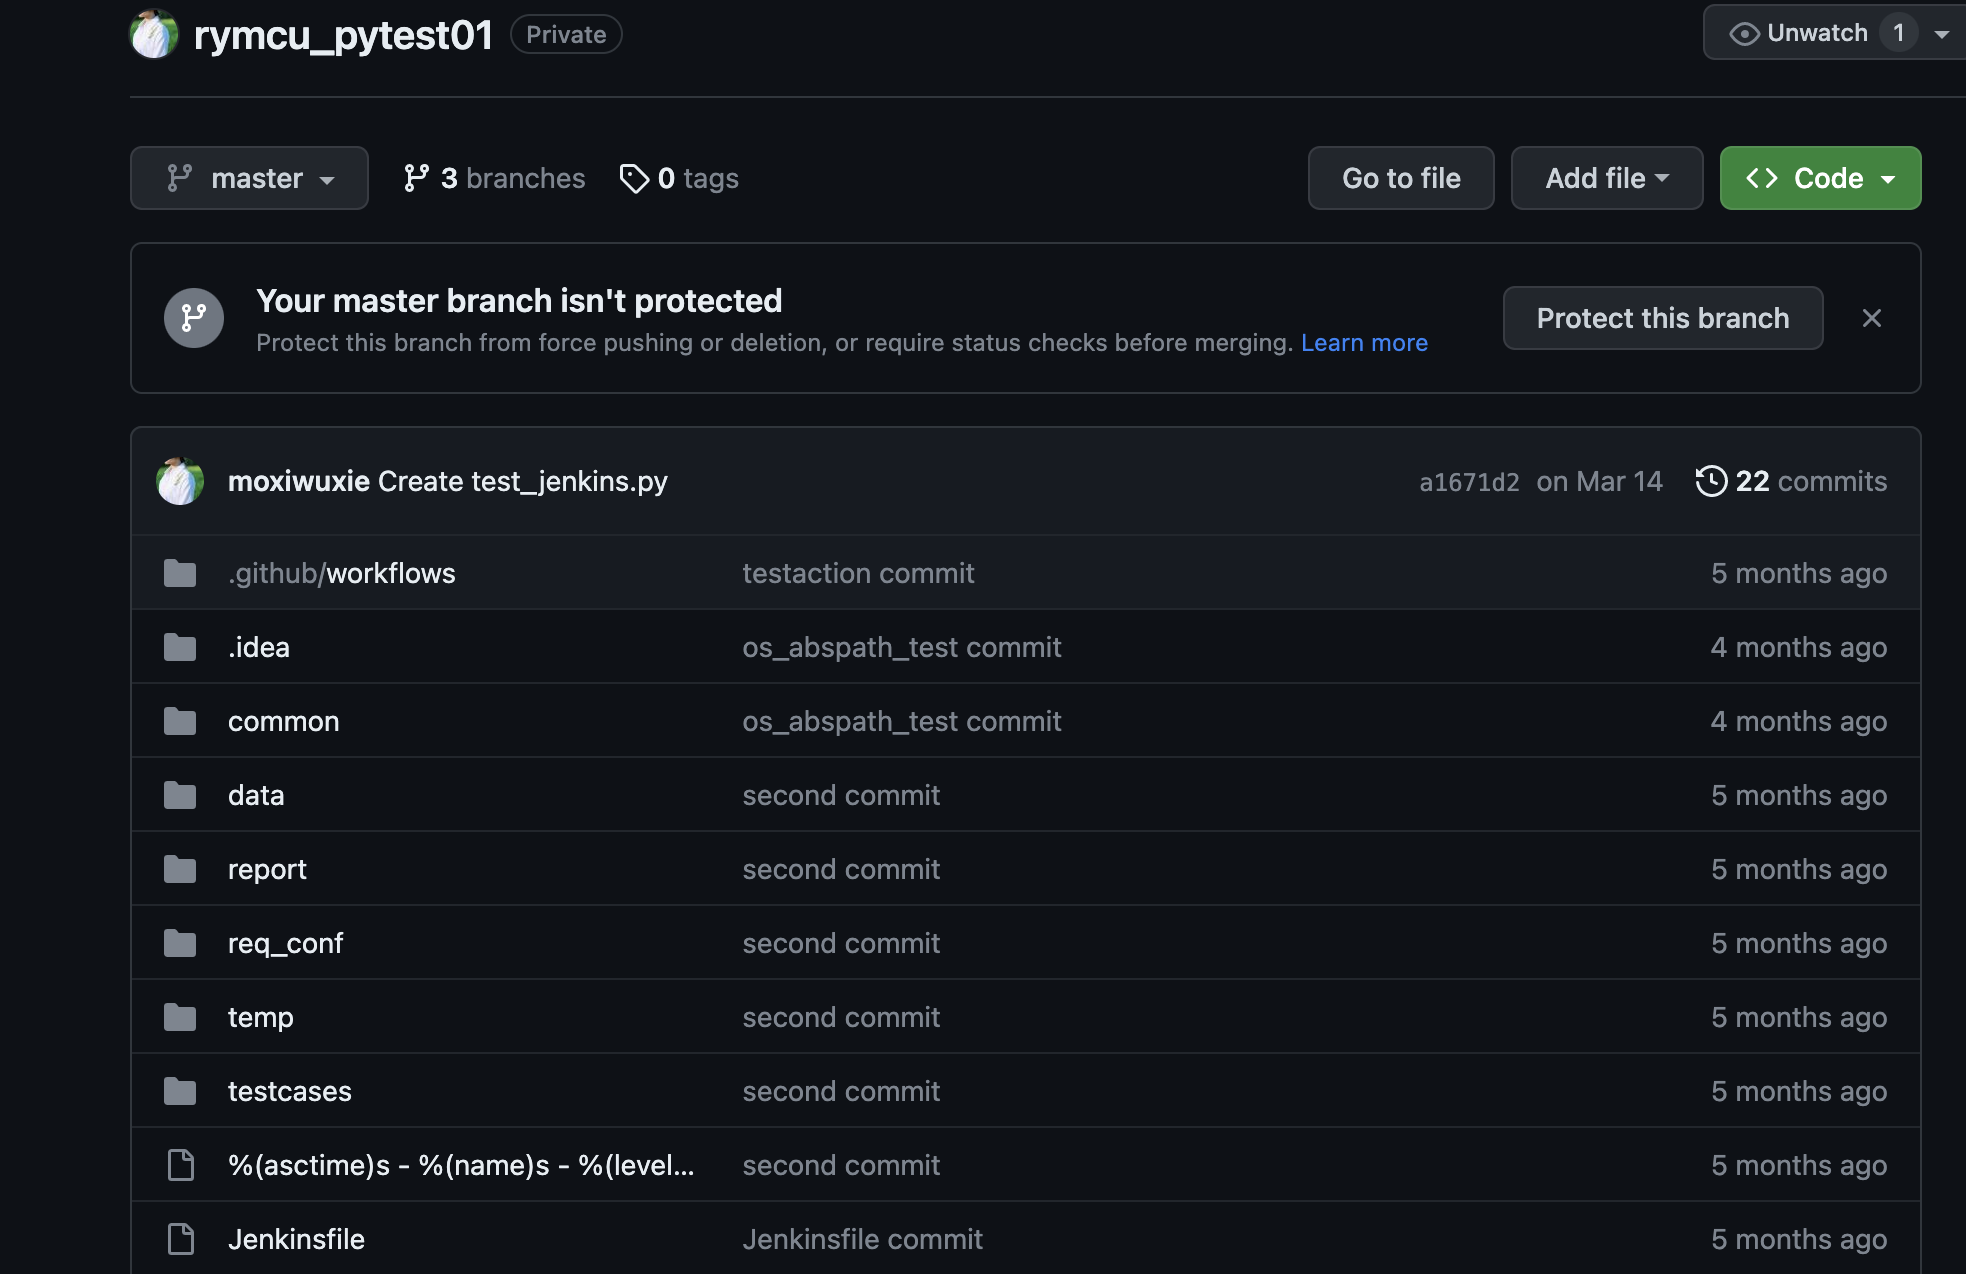1966x1274 pixels.
Task: Open the common folder
Action: pyautogui.click(x=284, y=721)
